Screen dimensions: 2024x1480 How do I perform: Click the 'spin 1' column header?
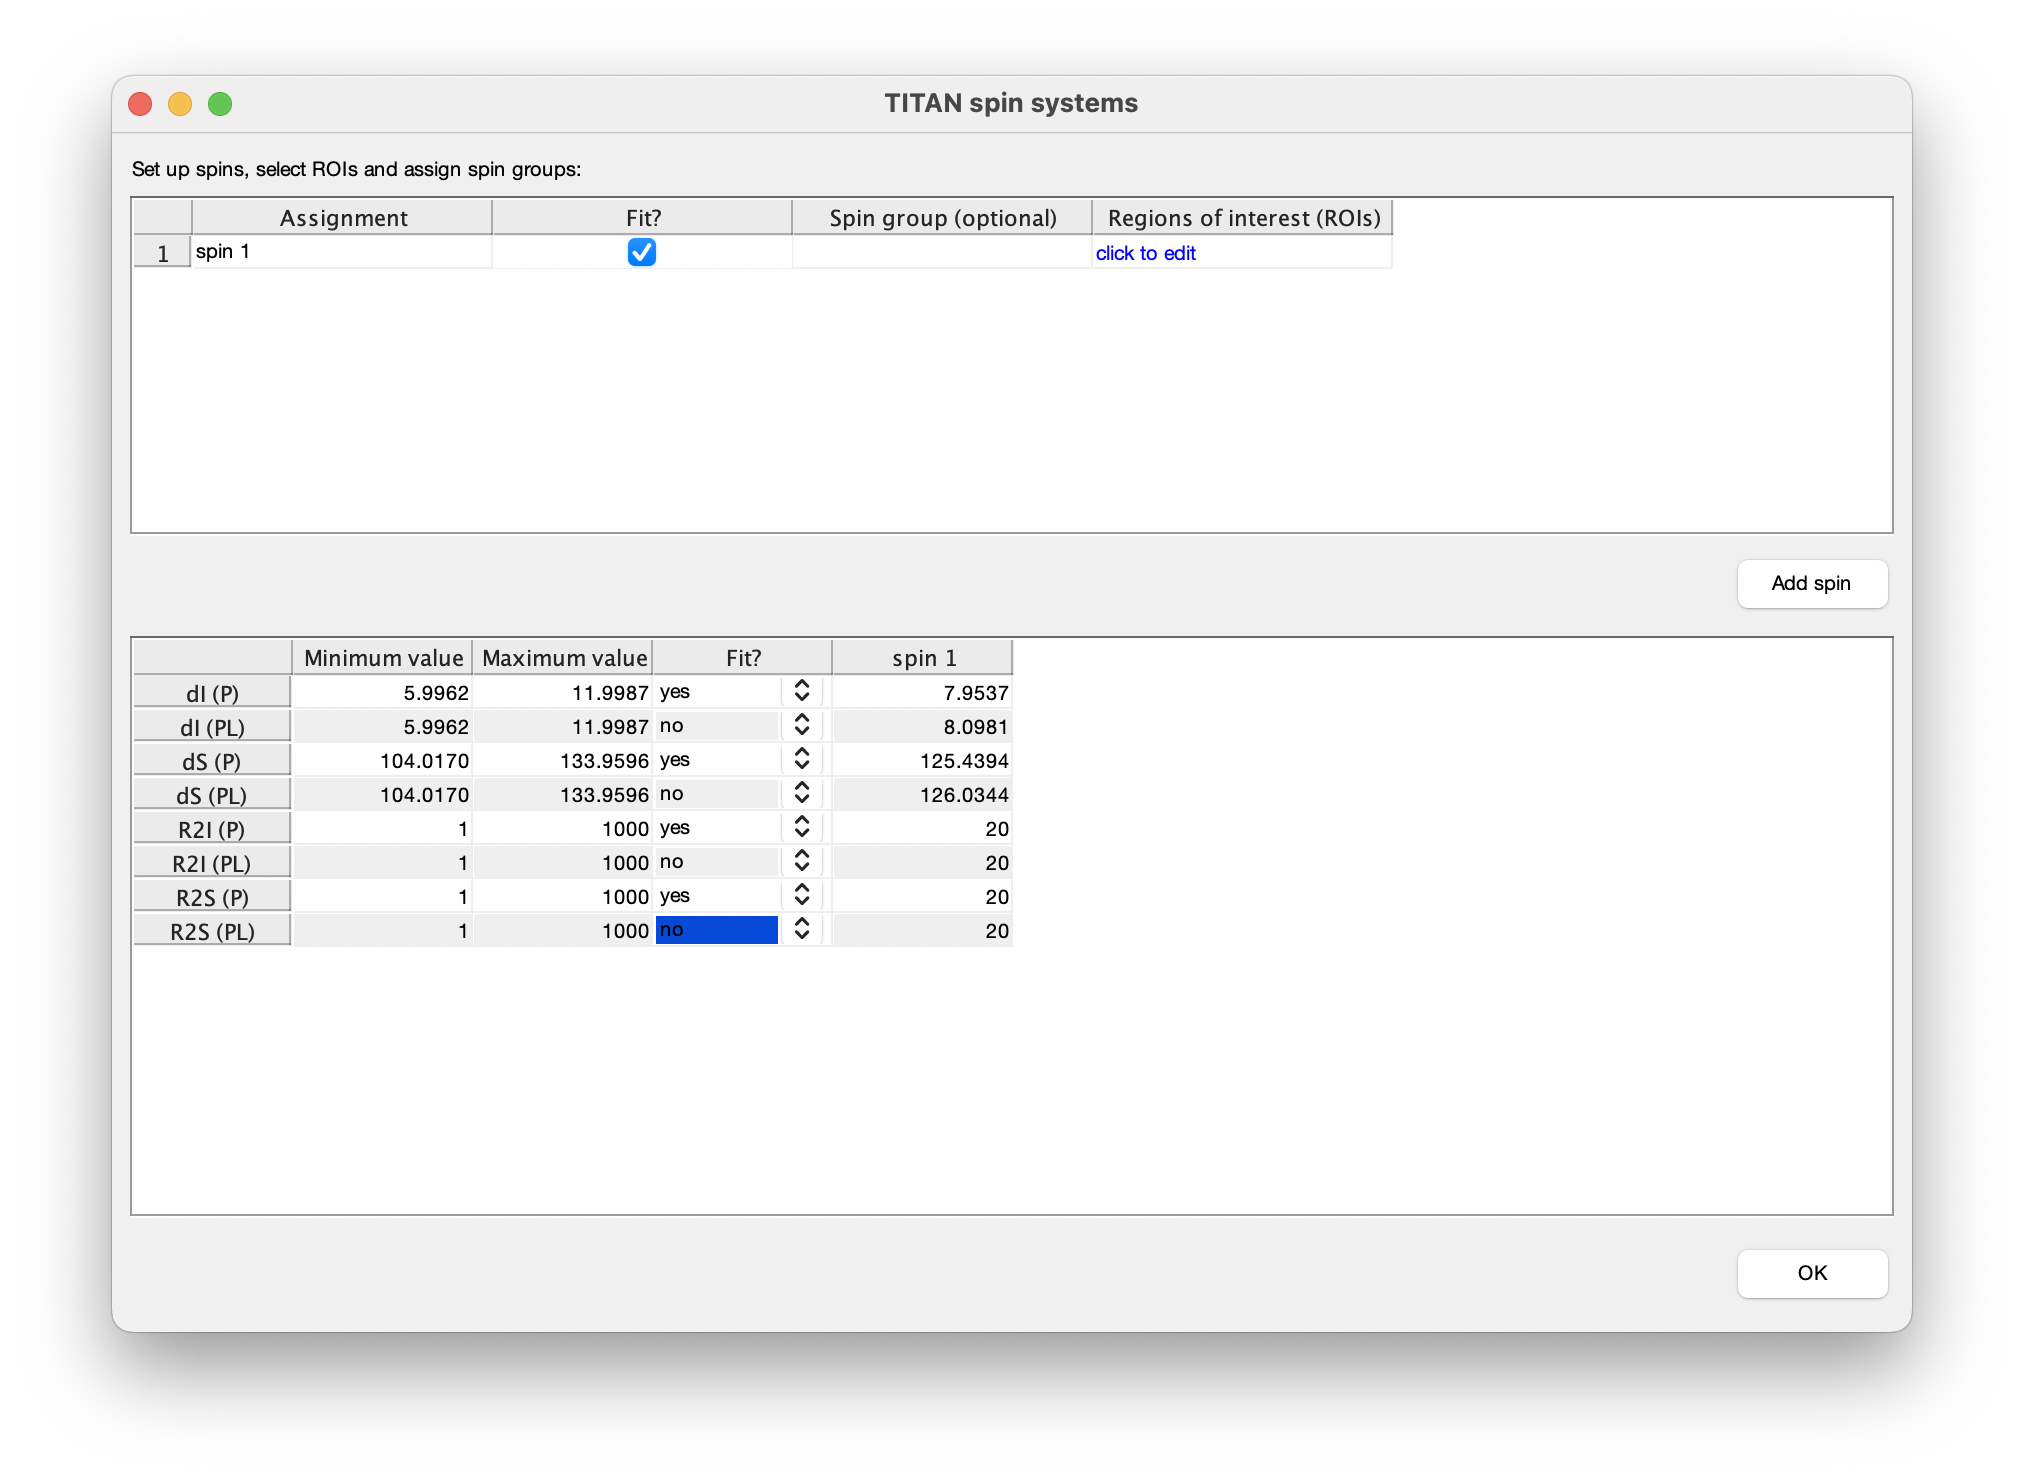point(922,658)
